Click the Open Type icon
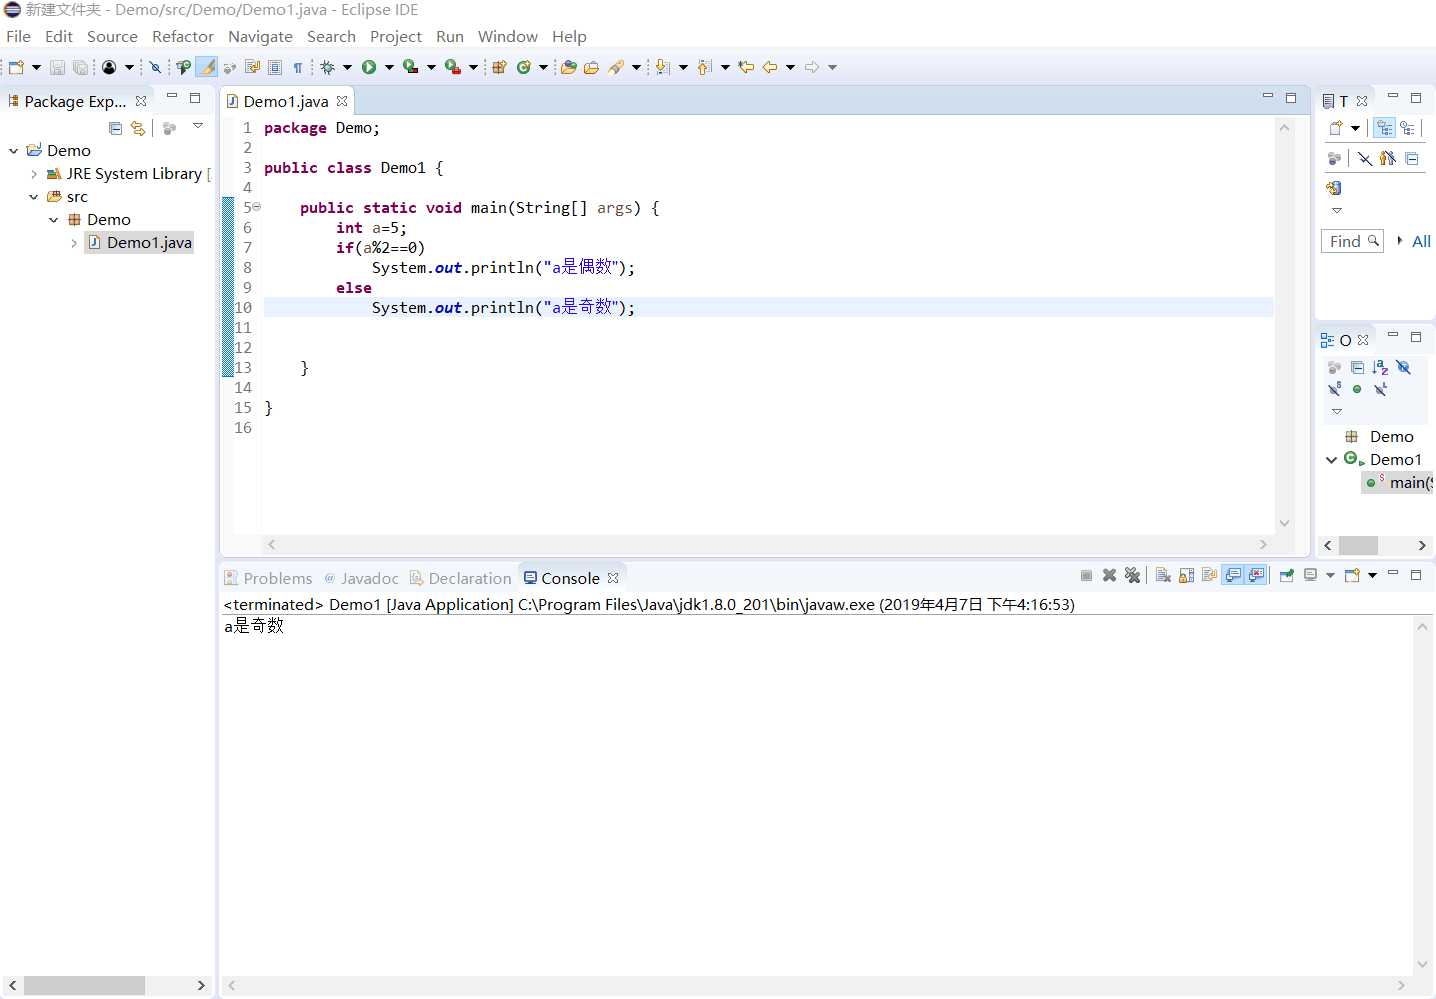Image resolution: width=1436 pixels, height=999 pixels. click(x=568, y=67)
